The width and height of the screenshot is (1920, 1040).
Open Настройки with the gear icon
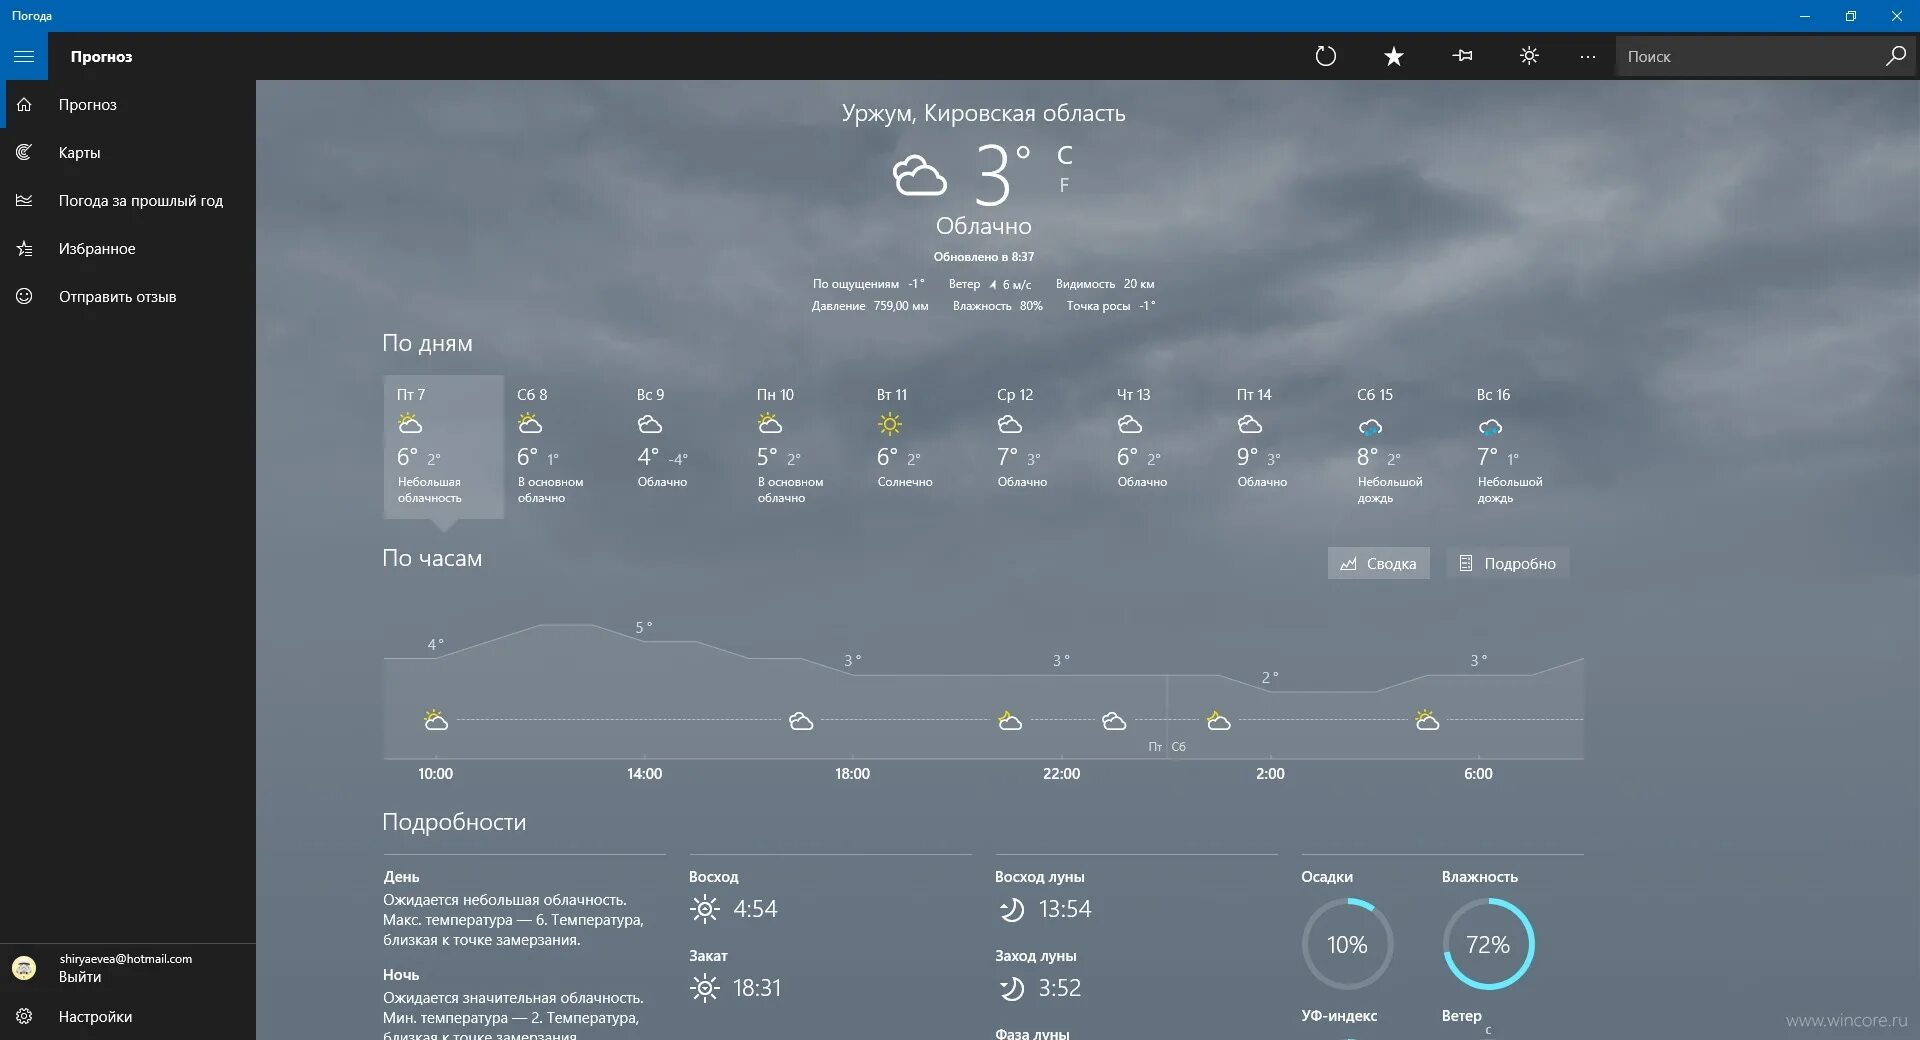pos(23,1016)
